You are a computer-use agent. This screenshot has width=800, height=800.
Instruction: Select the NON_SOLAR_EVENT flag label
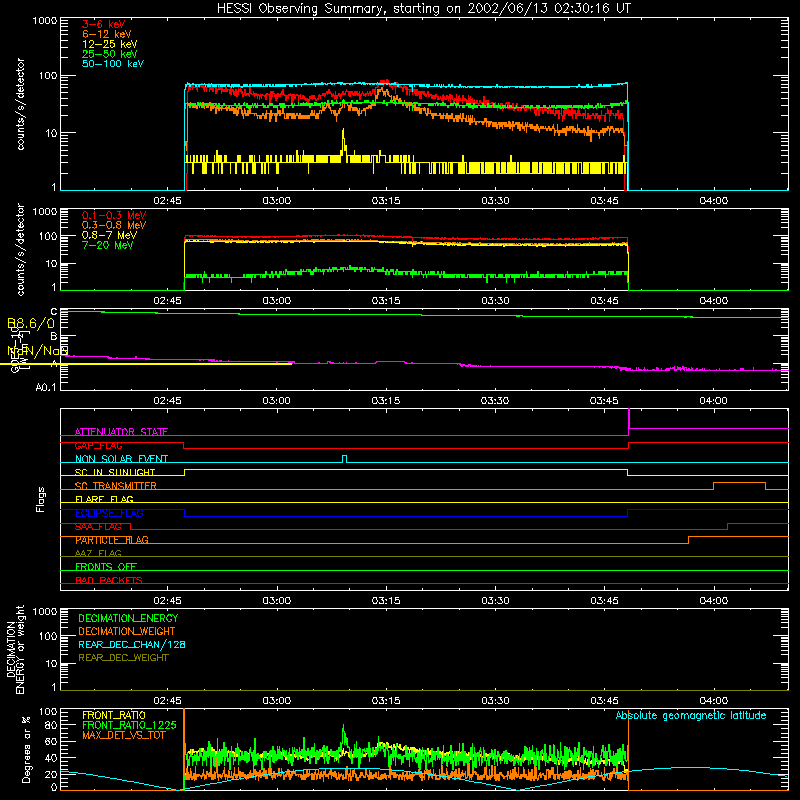[x=121, y=459]
